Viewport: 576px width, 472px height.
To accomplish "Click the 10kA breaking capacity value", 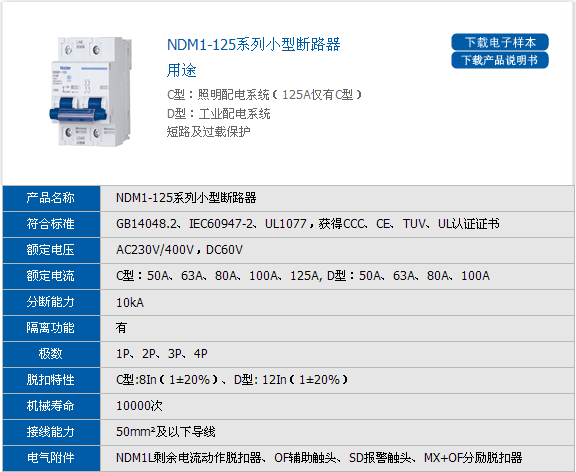I will (130, 303).
